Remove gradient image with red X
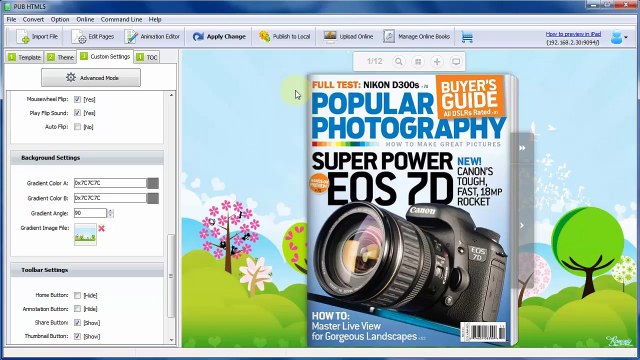 [102, 228]
